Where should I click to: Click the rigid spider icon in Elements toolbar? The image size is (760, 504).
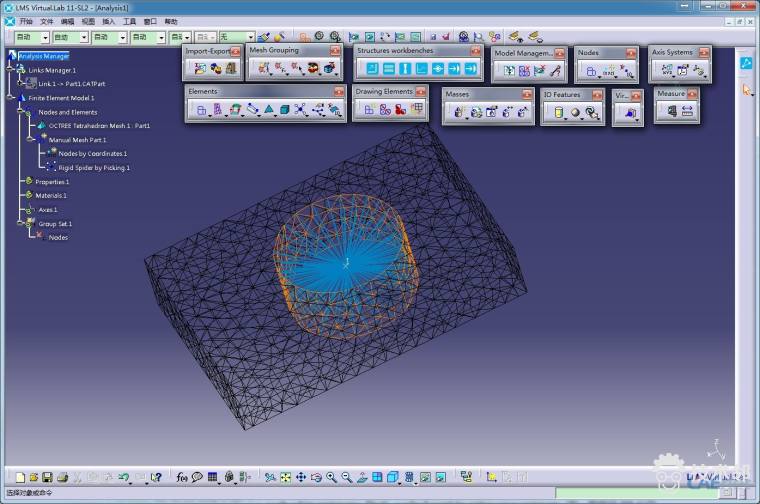(x=319, y=110)
